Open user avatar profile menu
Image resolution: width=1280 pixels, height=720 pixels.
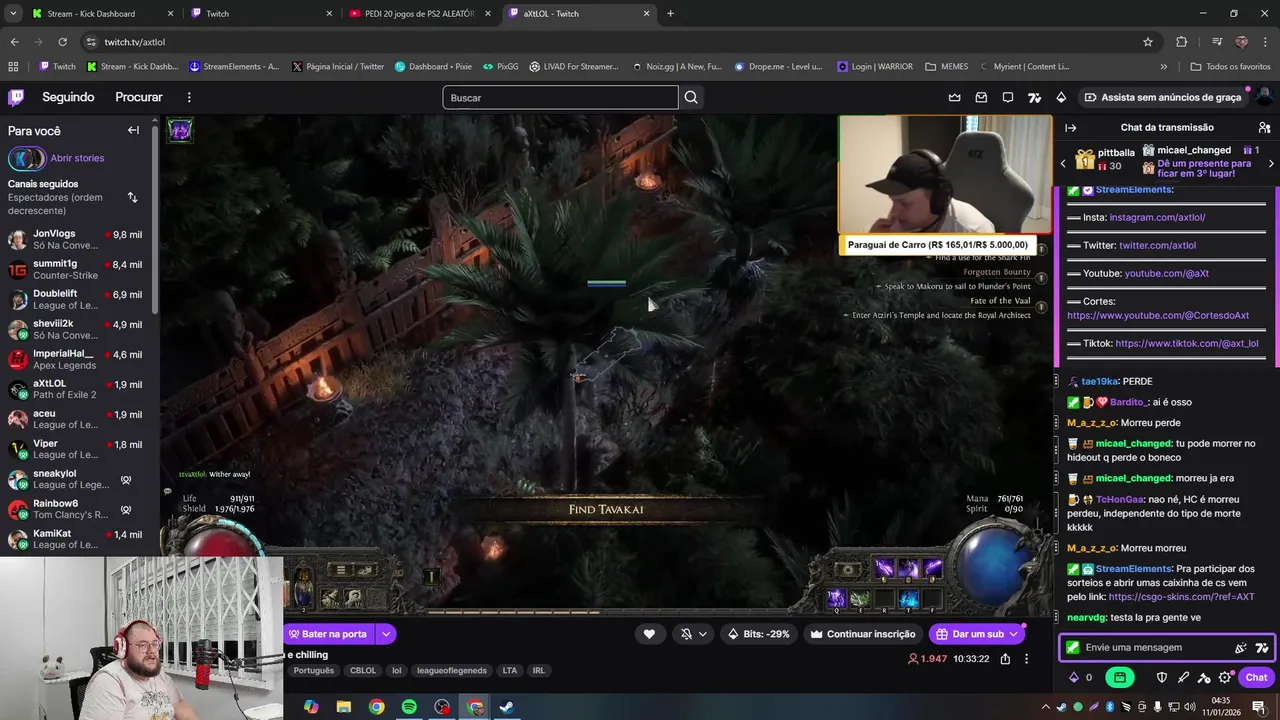pos(1264,97)
